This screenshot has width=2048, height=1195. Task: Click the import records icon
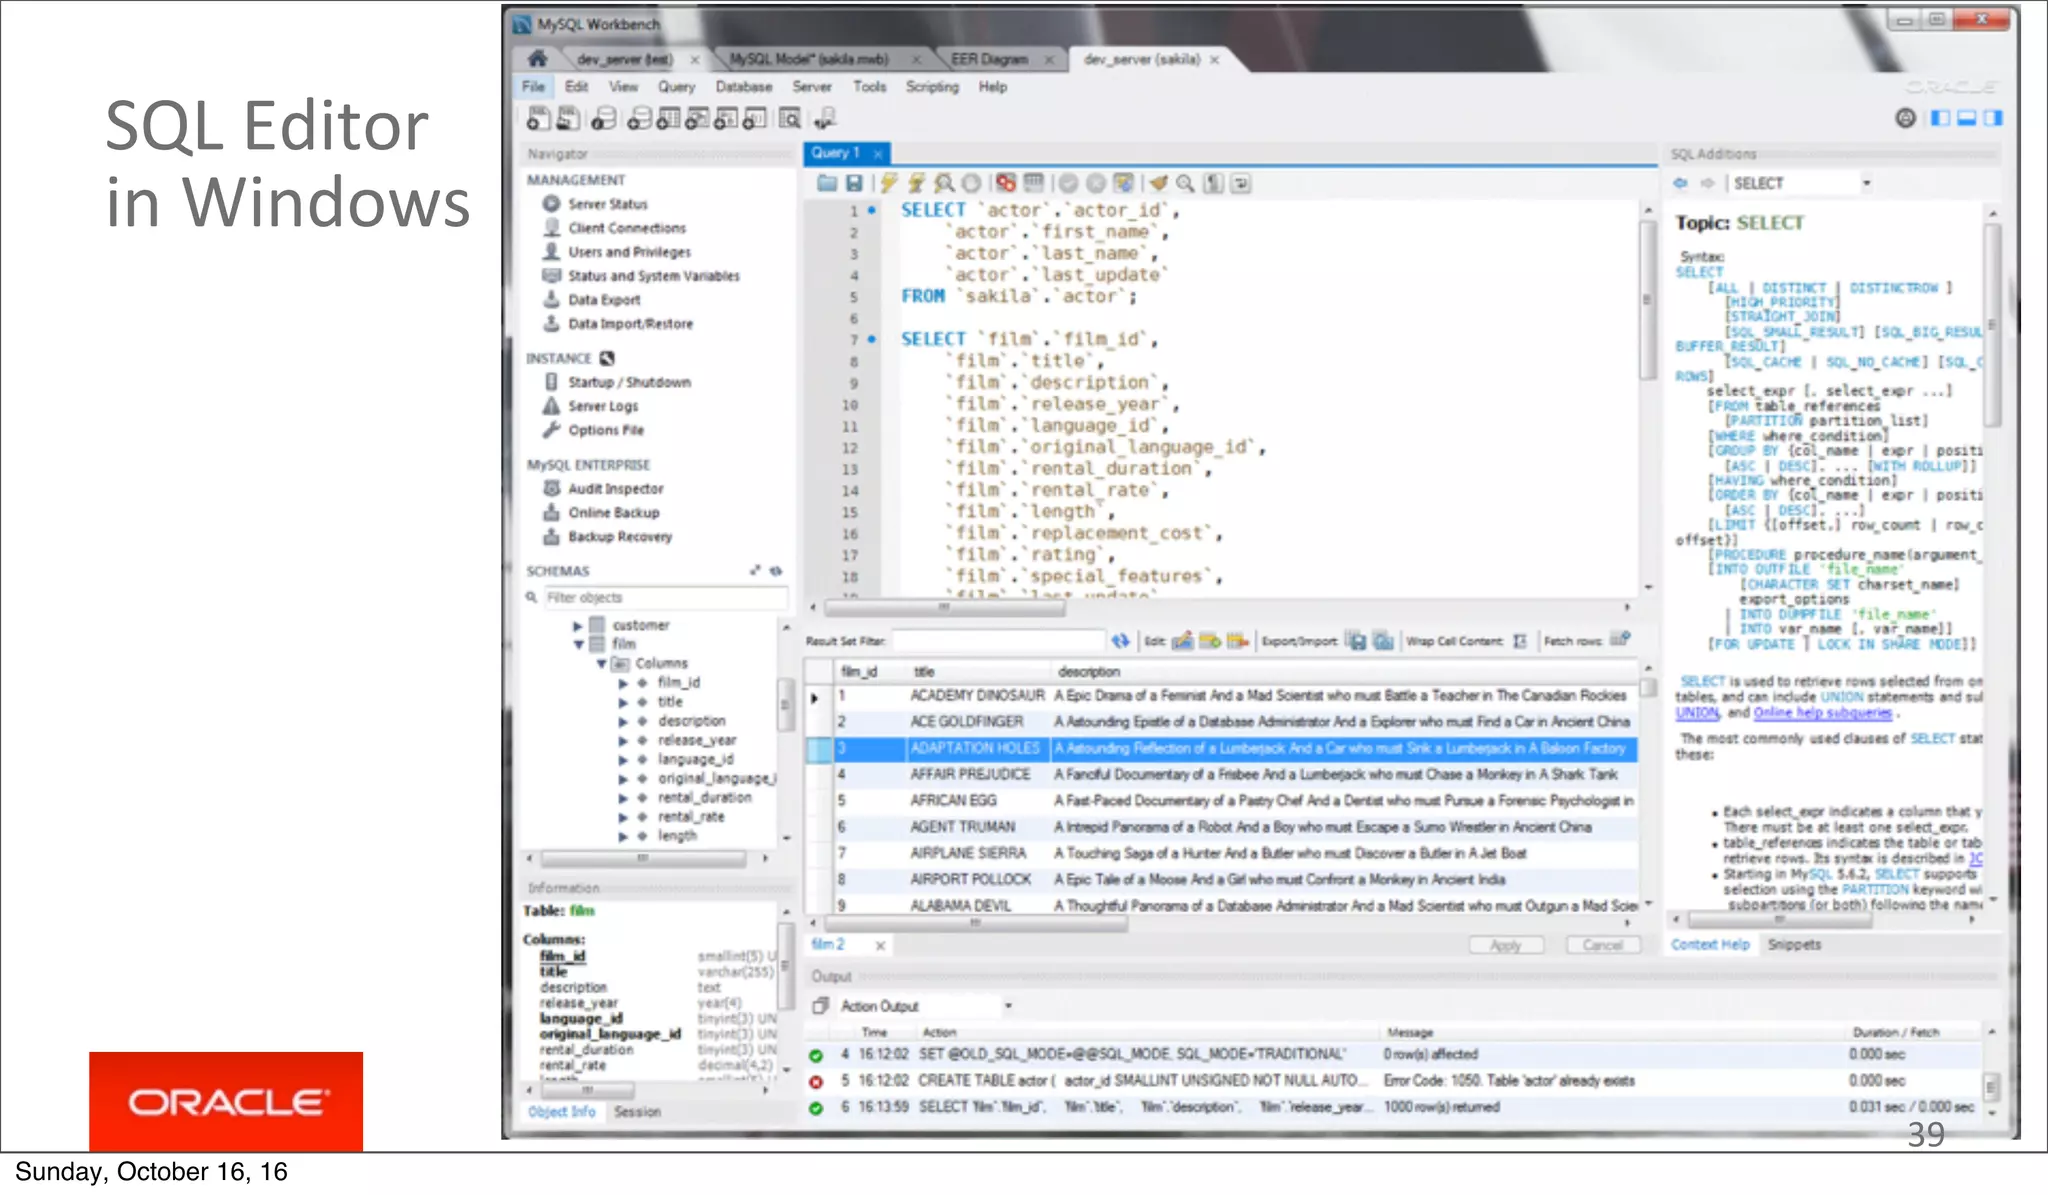[1384, 641]
